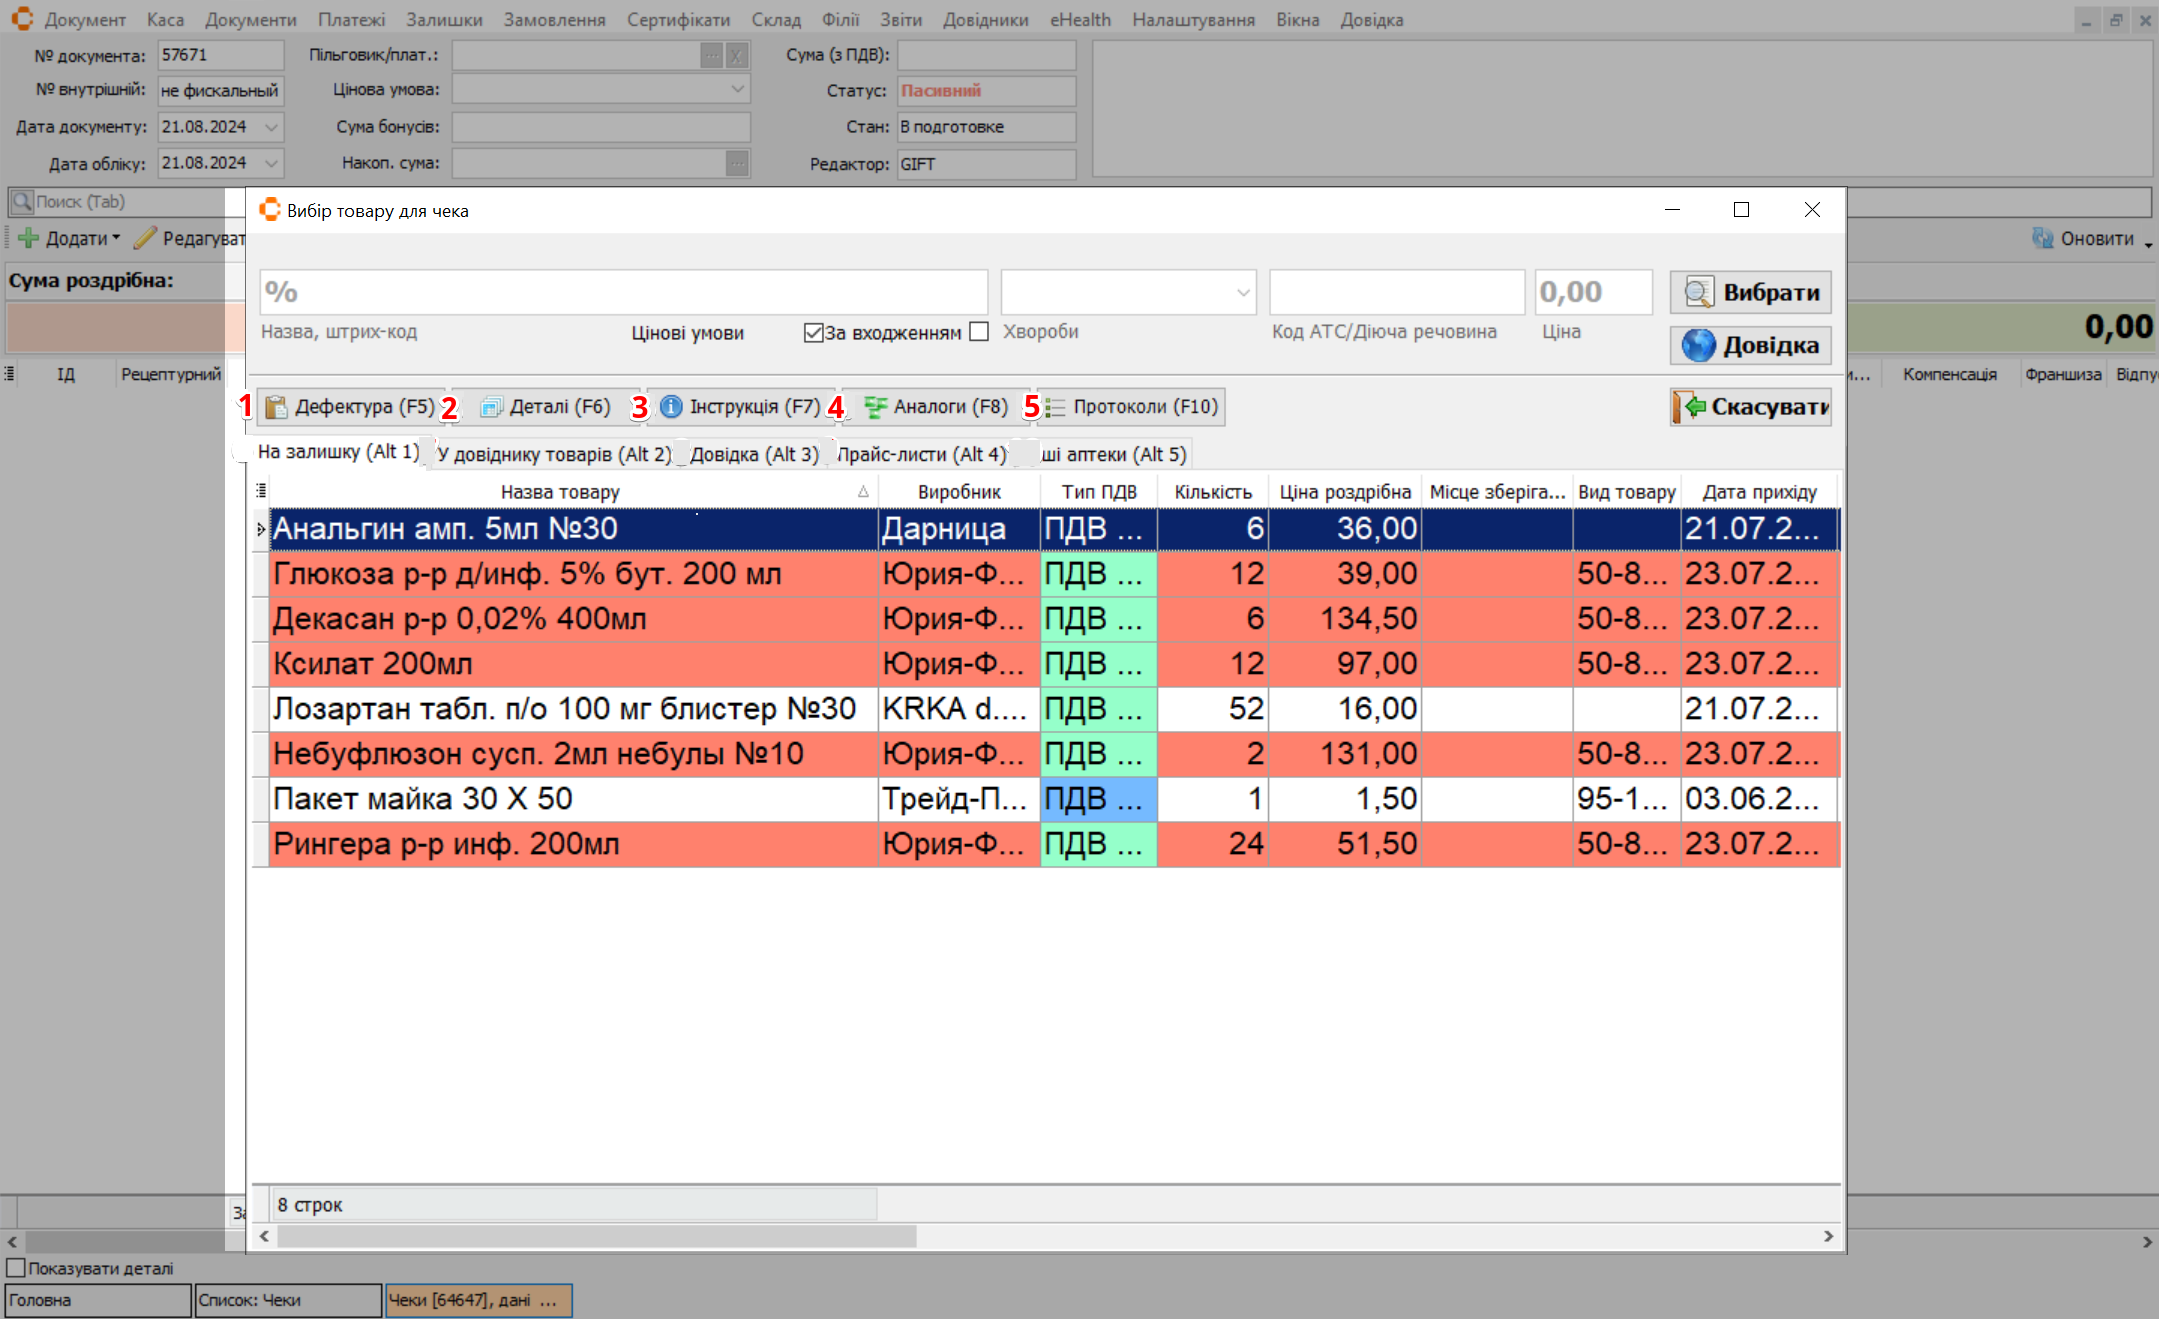Open Протоколи (F10) list icon

[x=1055, y=407]
